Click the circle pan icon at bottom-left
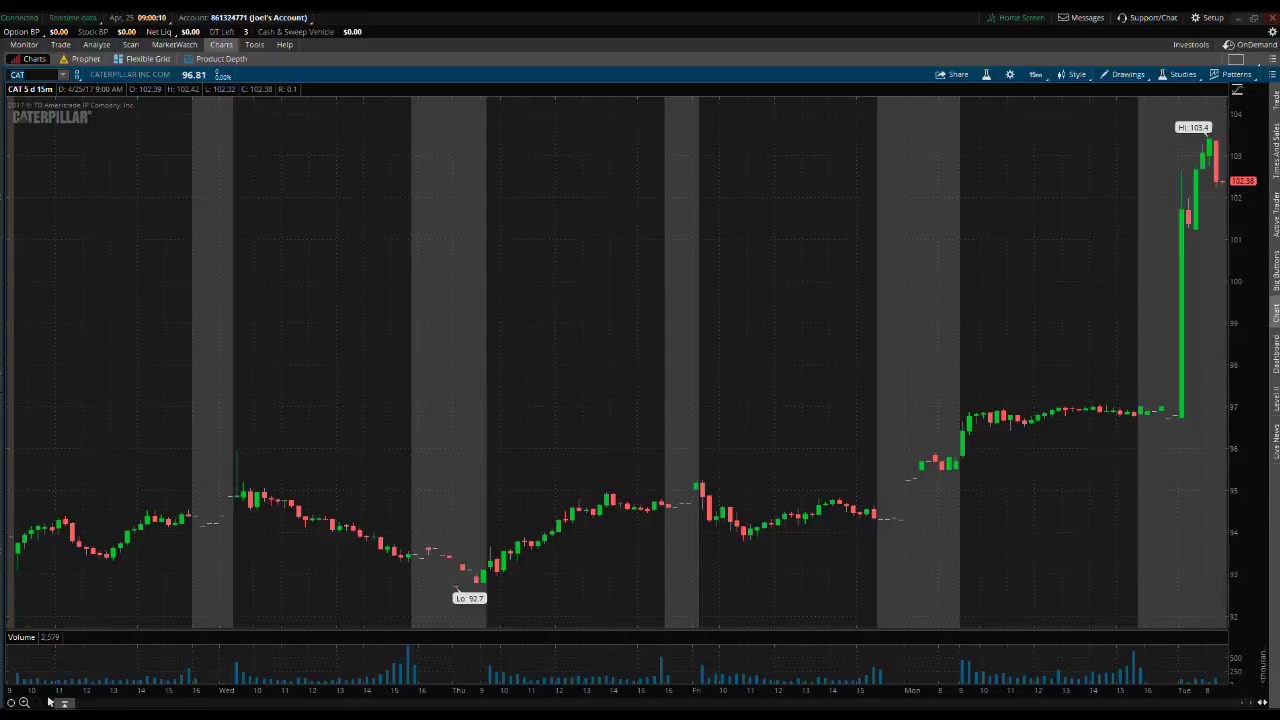Viewport: 1280px width, 720px height. tap(11, 703)
